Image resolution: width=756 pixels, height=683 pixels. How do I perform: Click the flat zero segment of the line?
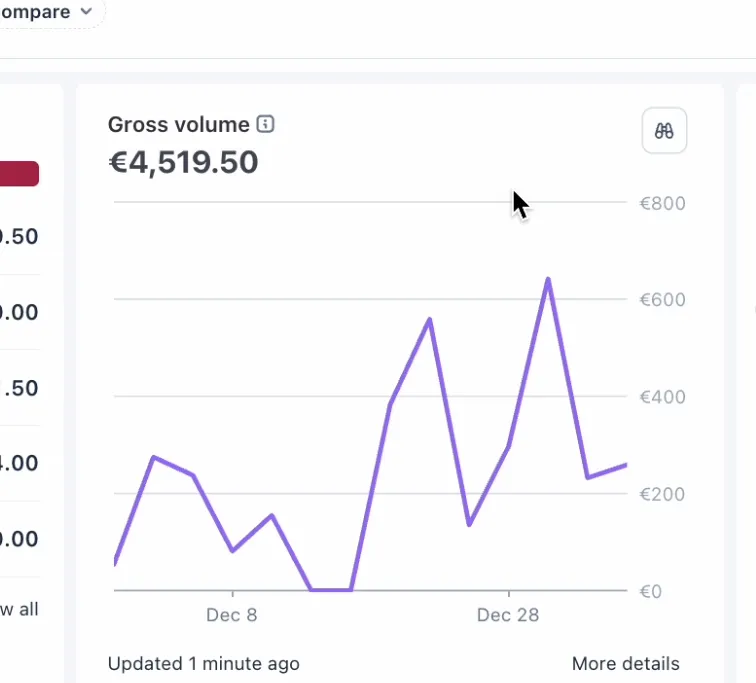point(331,590)
